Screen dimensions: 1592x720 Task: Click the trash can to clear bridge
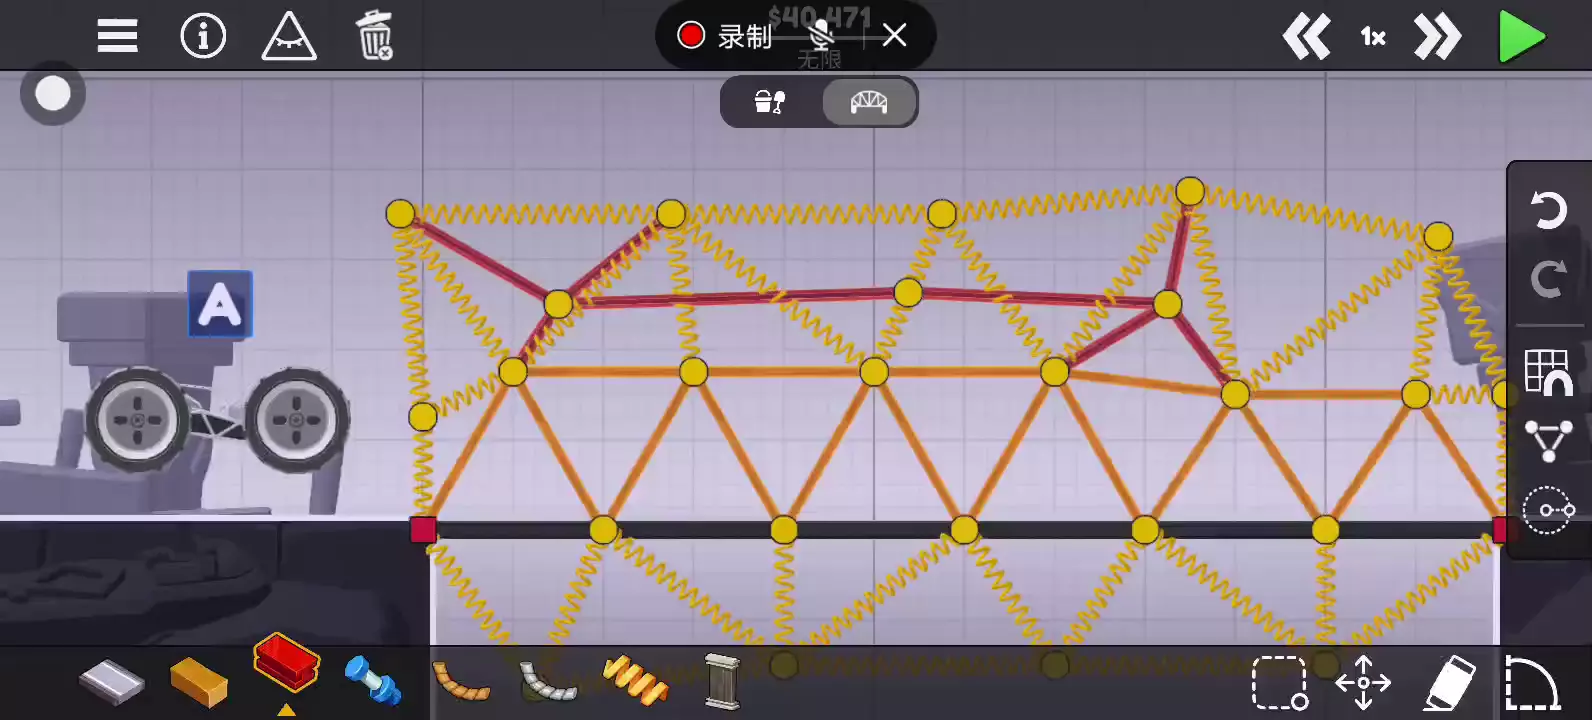click(375, 37)
